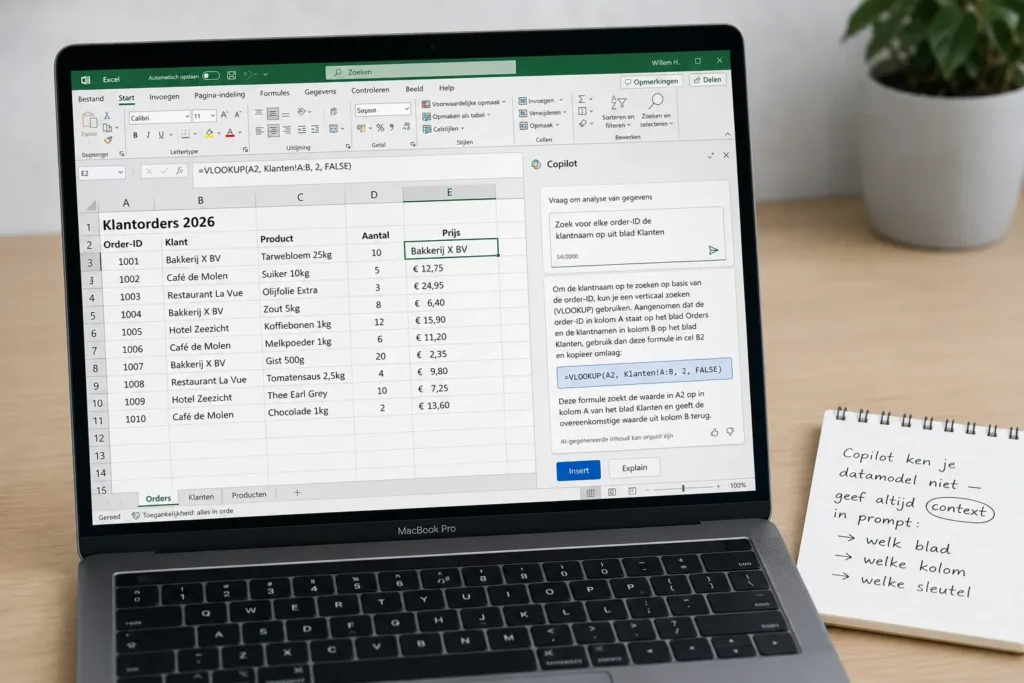
Task: Click the text orientation icon
Action: tap(302, 112)
